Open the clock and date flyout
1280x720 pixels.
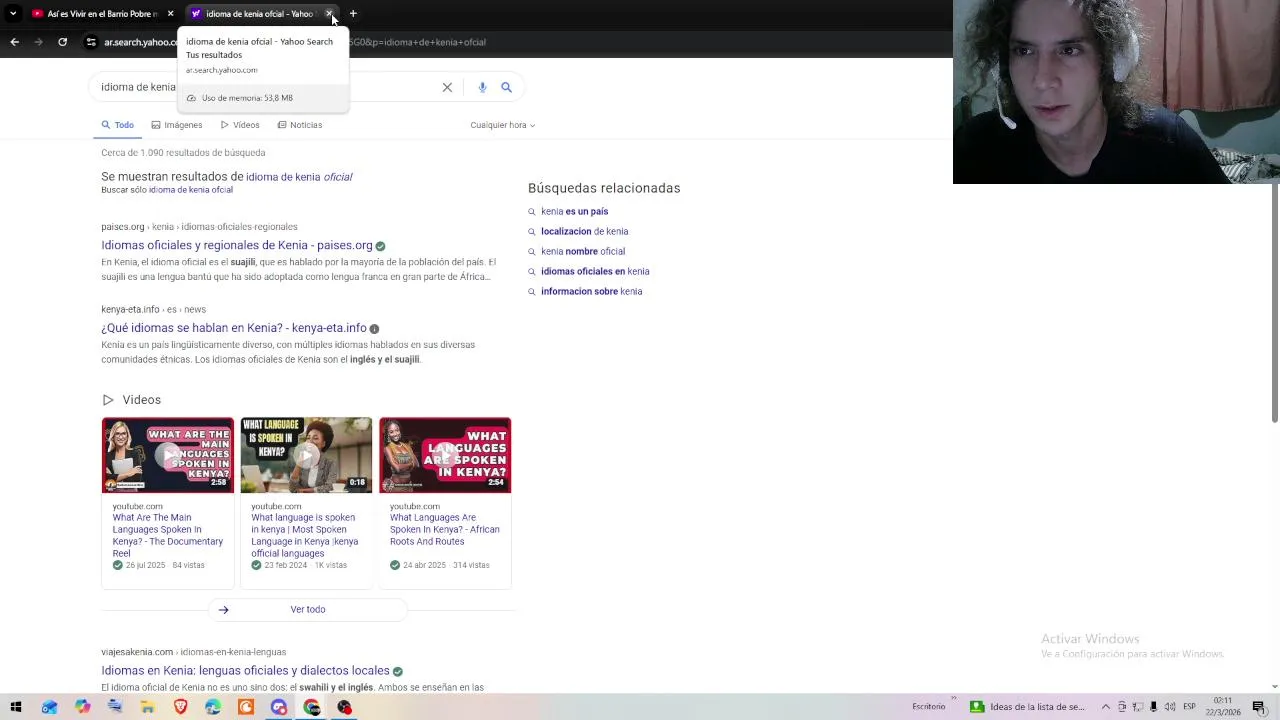(1223, 706)
